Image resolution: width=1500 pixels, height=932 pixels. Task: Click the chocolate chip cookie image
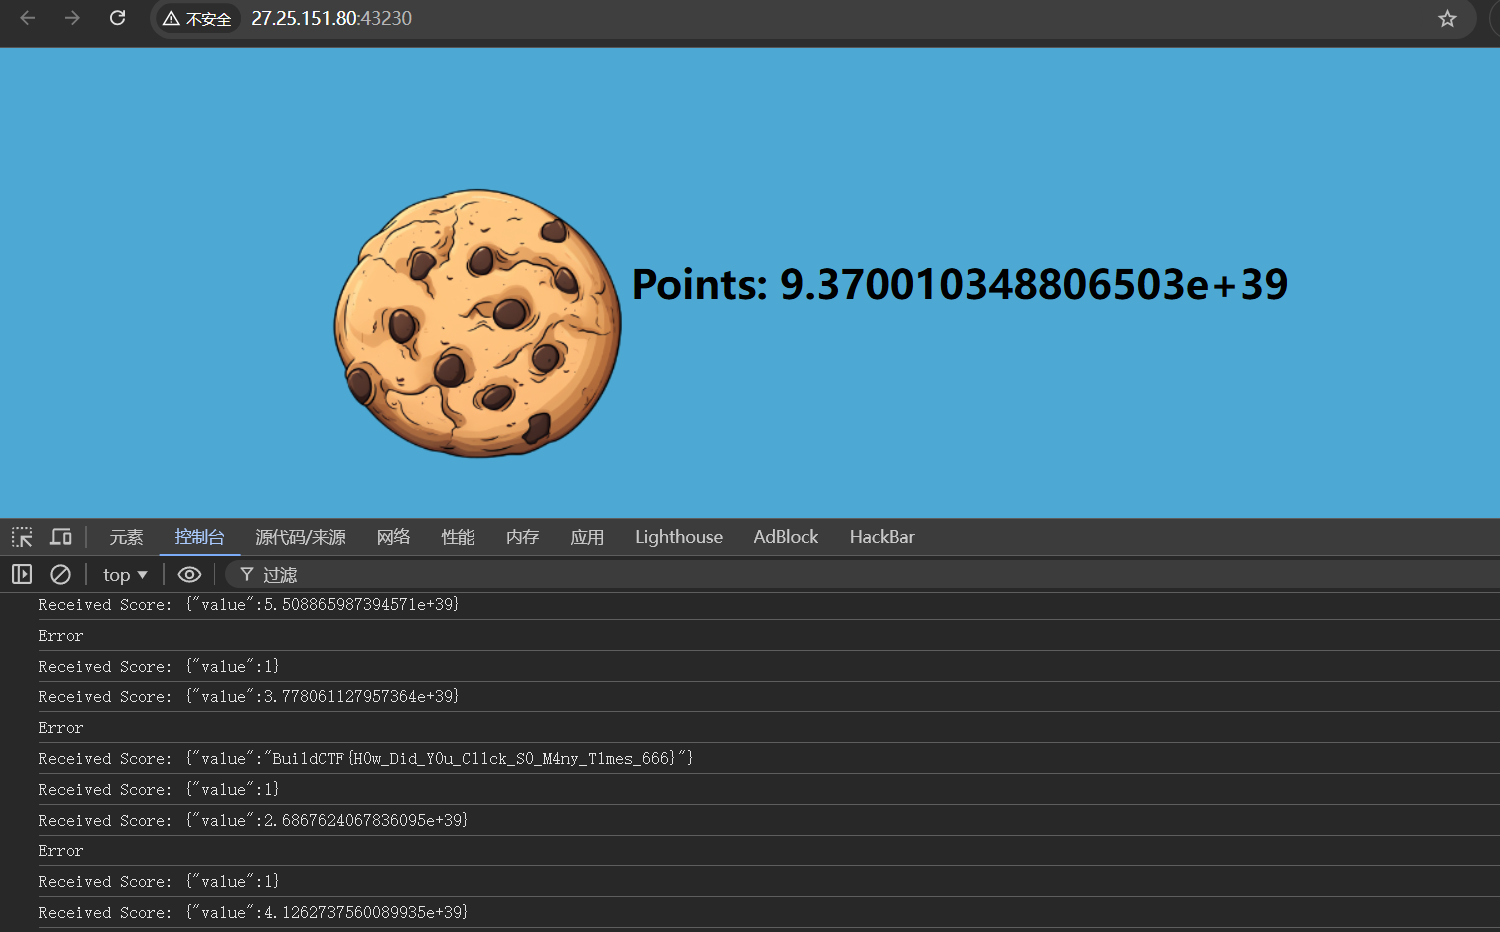click(477, 323)
